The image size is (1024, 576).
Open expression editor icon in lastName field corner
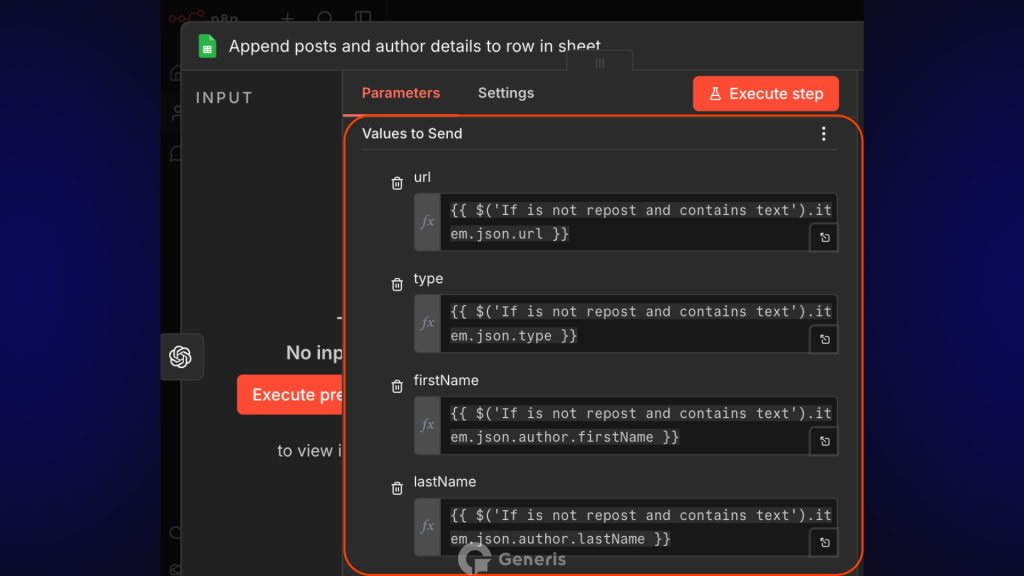click(824, 543)
